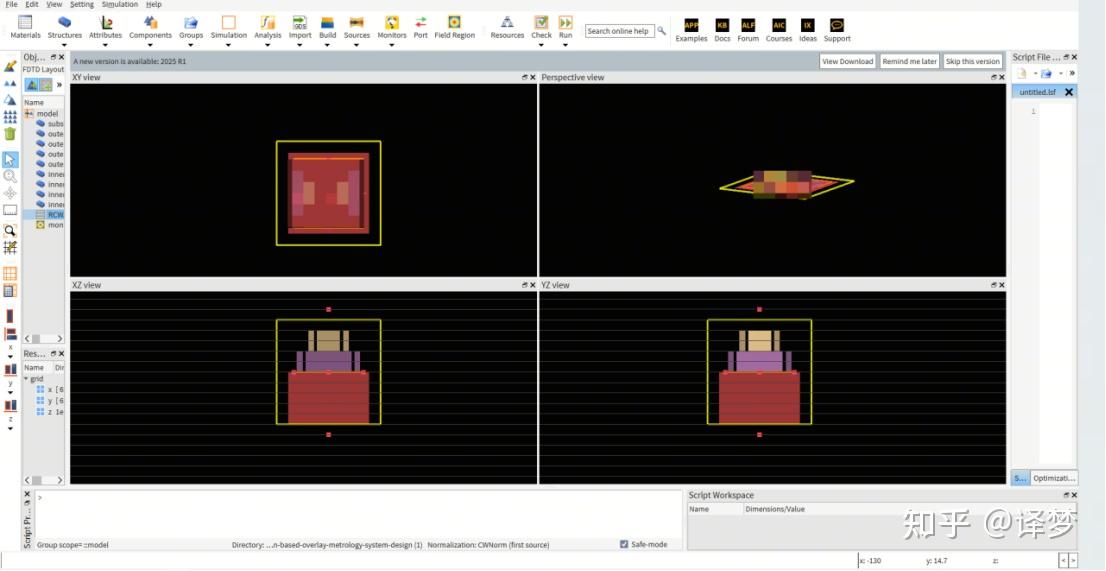Click the Simulation region icon
The width and height of the screenshot is (1106, 571).
[x=229, y=23]
